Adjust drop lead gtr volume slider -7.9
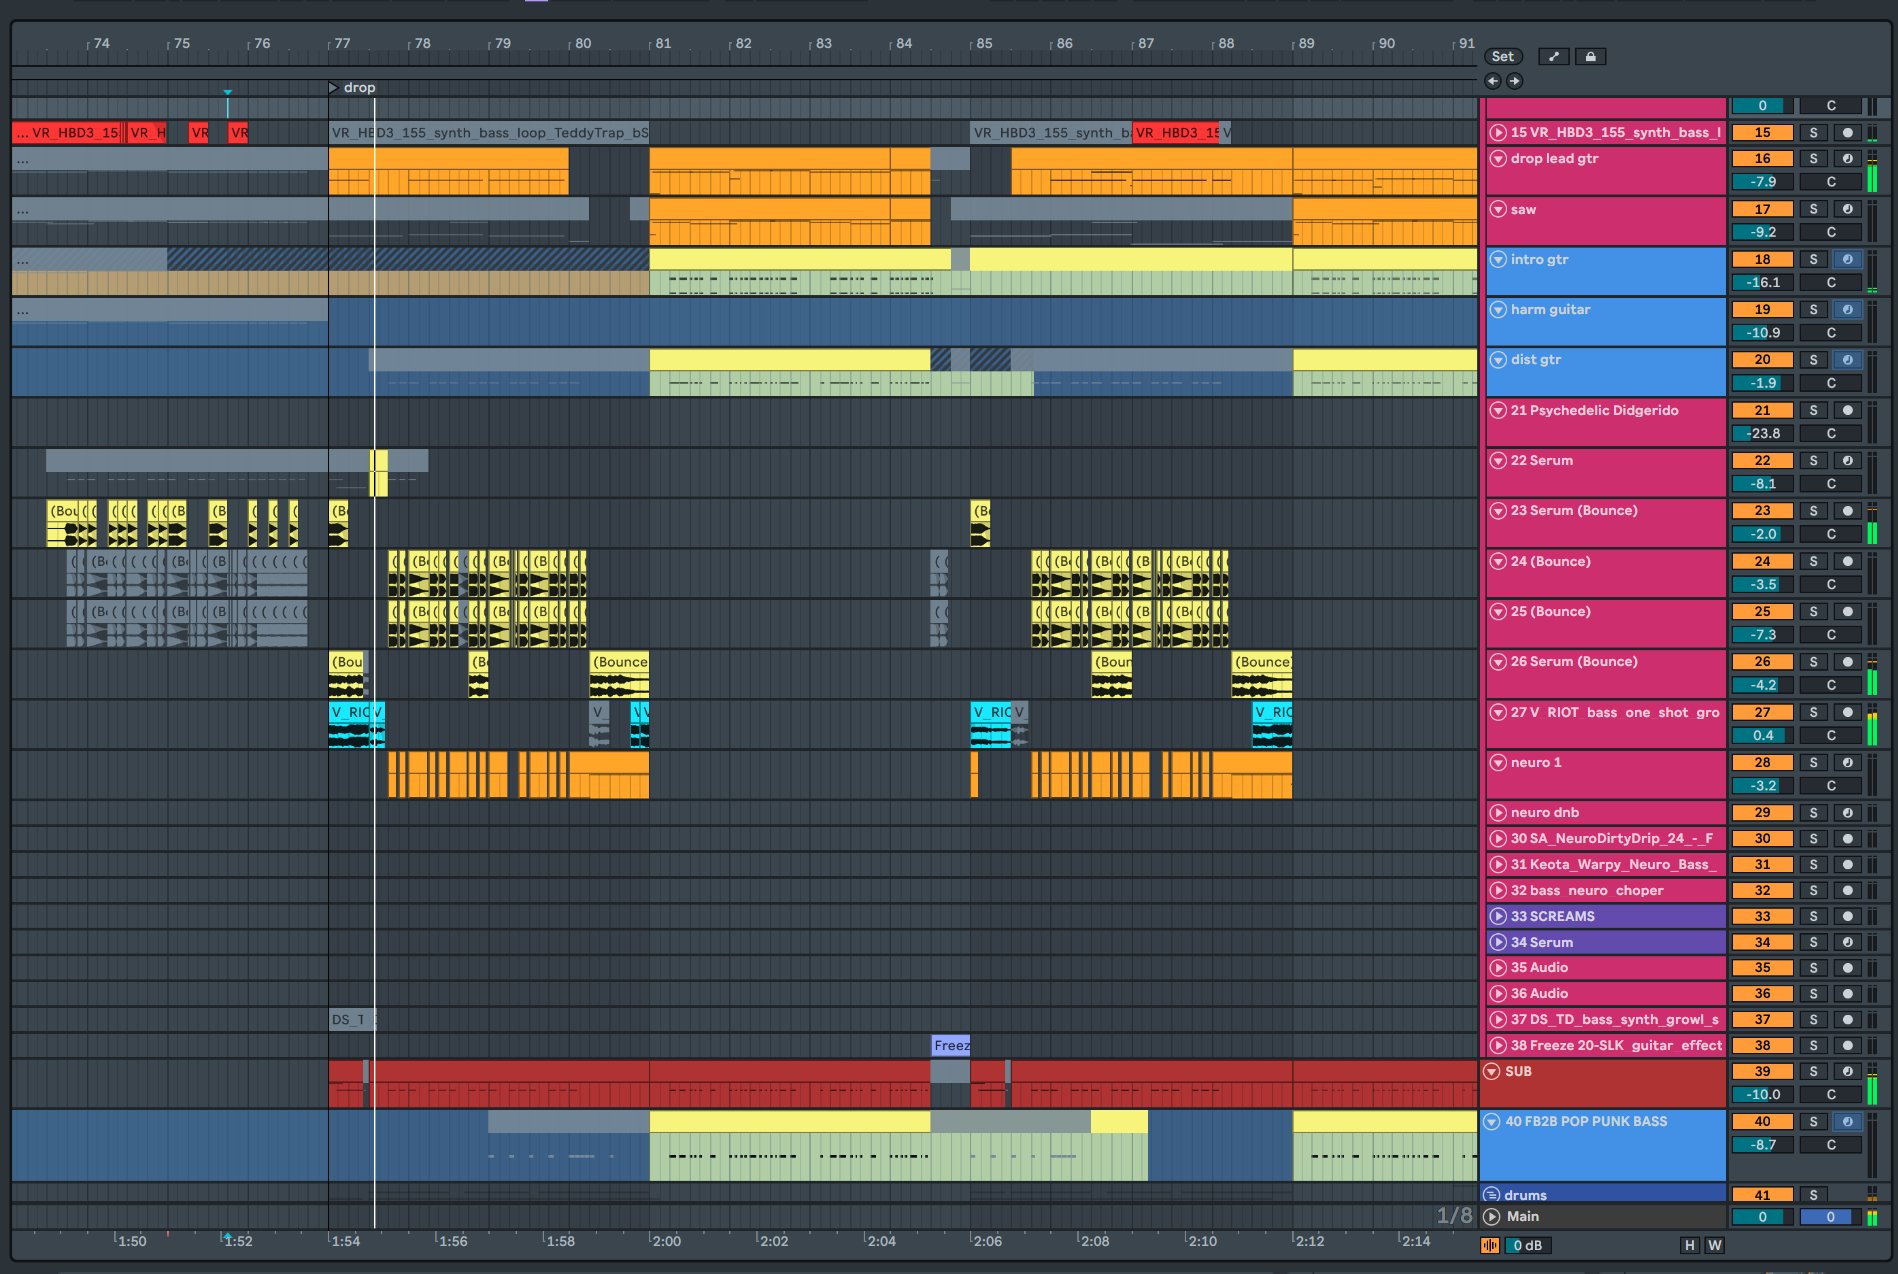Image resolution: width=1898 pixels, height=1274 pixels. tap(1762, 182)
